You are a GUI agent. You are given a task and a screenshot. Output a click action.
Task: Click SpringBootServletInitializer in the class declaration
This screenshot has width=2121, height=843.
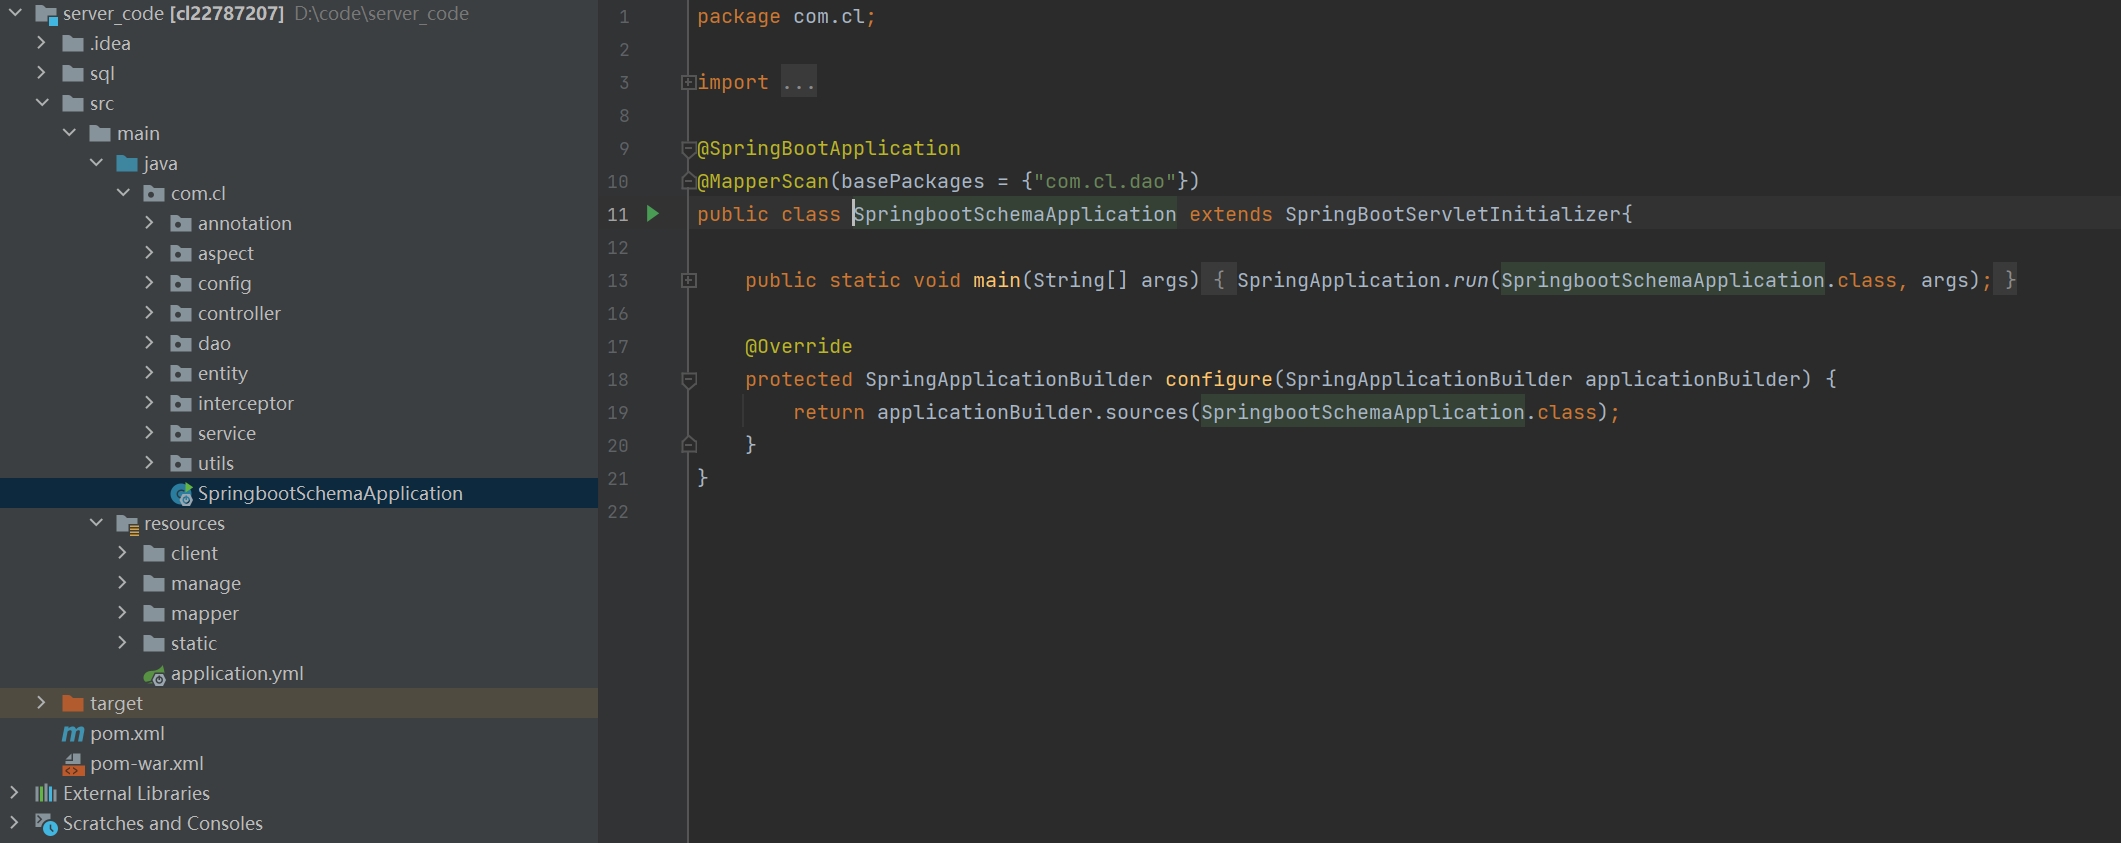(1453, 214)
